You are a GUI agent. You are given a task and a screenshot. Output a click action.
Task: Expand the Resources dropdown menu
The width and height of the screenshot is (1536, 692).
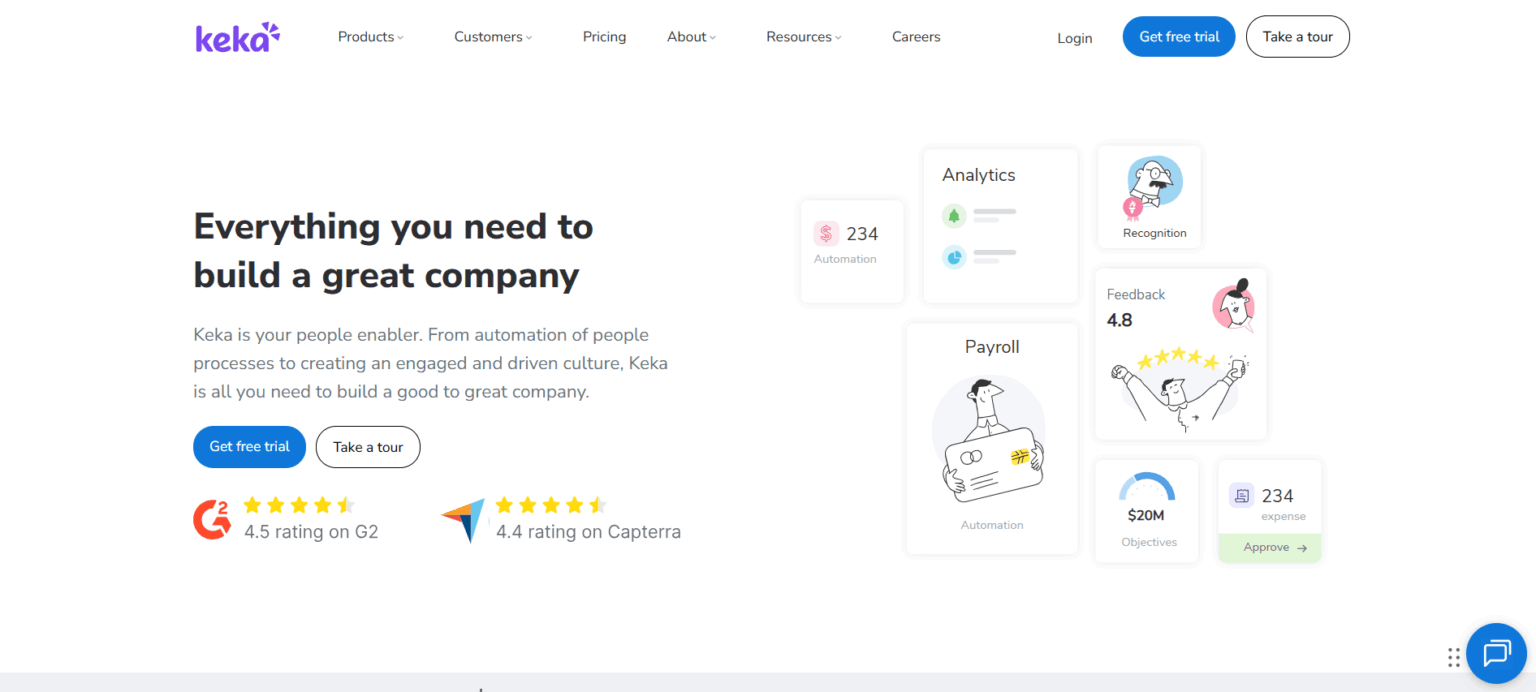[804, 37]
